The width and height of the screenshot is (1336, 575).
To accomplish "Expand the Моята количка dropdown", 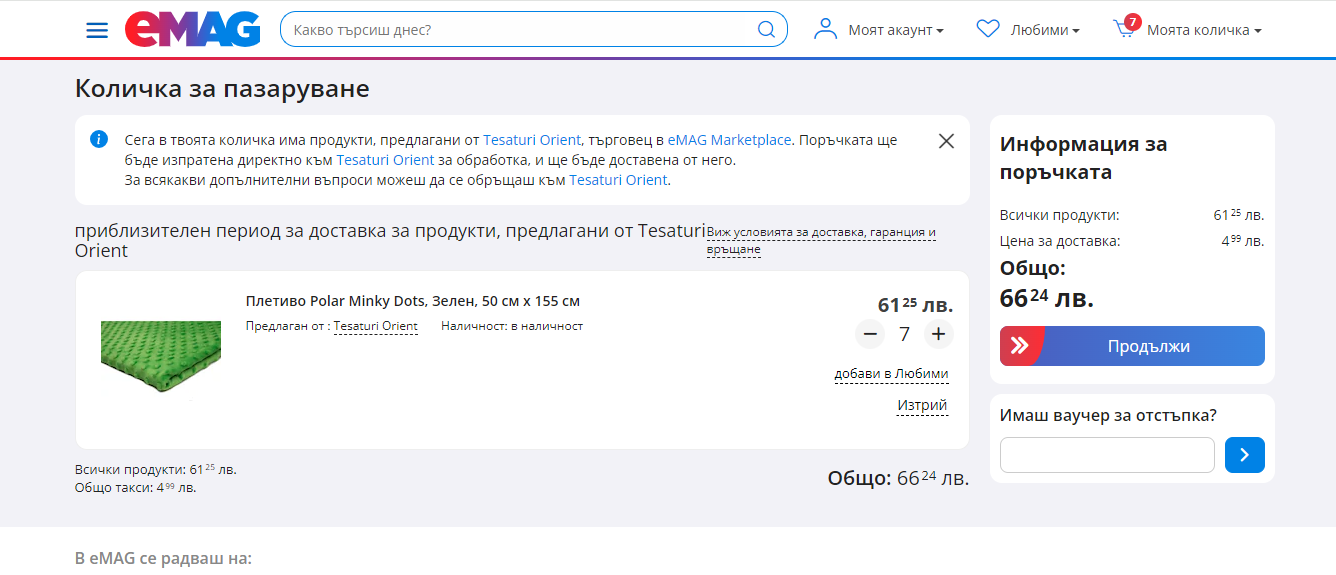I will click(x=1204, y=30).
